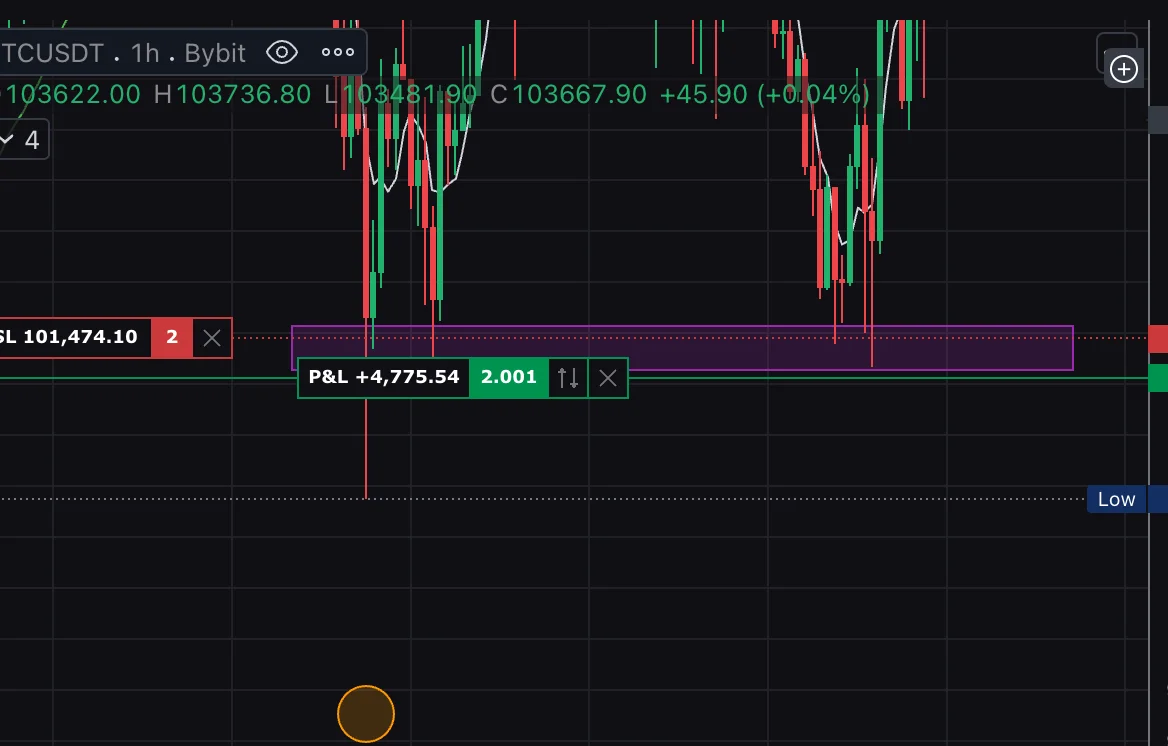Viewport: 1168px width, 746px height.
Task: Click the change value +45.90 (+0.04%)
Action: (x=764, y=95)
